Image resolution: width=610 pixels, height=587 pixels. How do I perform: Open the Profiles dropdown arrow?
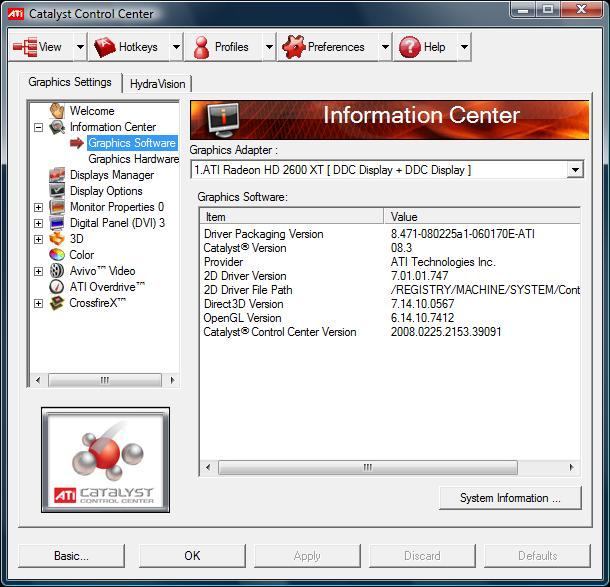269,47
